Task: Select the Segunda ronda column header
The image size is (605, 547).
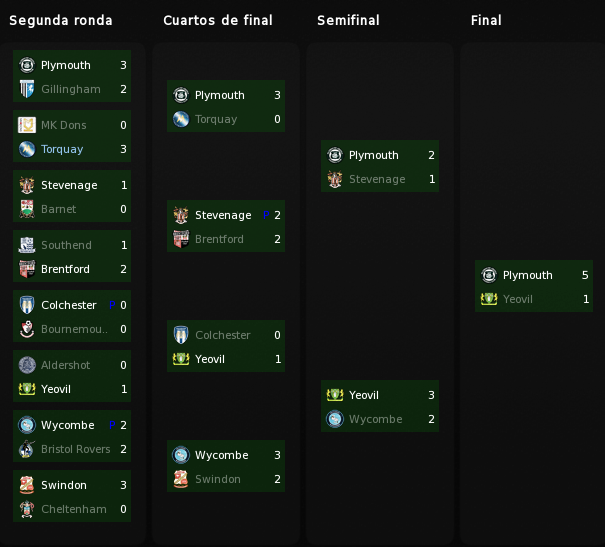Action: pyautogui.click(x=61, y=20)
